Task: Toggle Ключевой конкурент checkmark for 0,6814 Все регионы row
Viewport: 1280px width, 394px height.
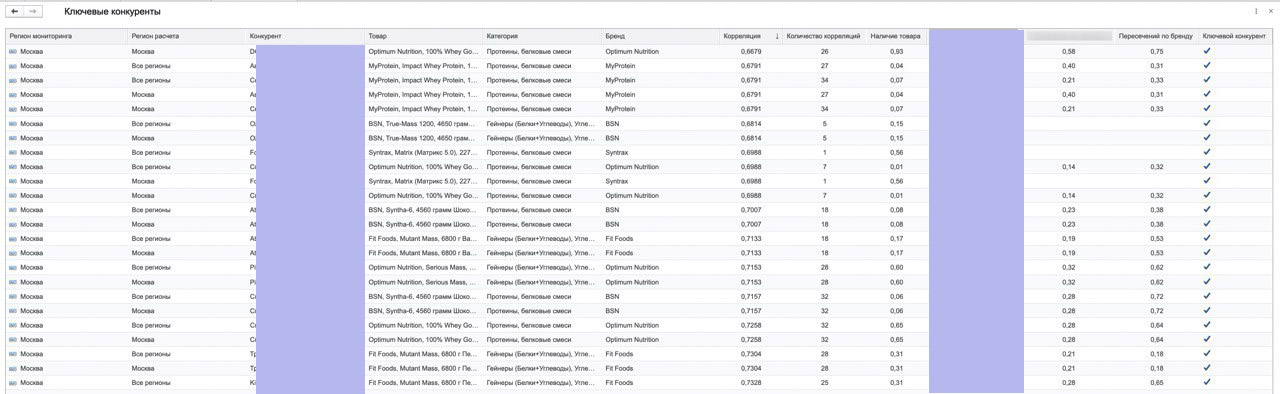Action: click(1207, 123)
